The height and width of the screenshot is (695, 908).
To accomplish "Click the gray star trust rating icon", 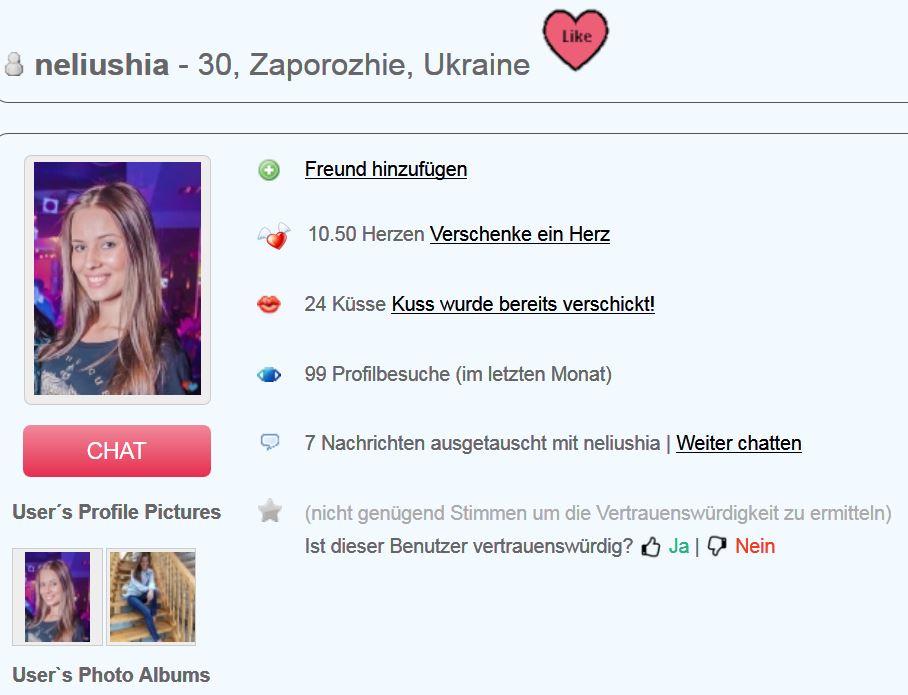I will [x=270, y=511].
